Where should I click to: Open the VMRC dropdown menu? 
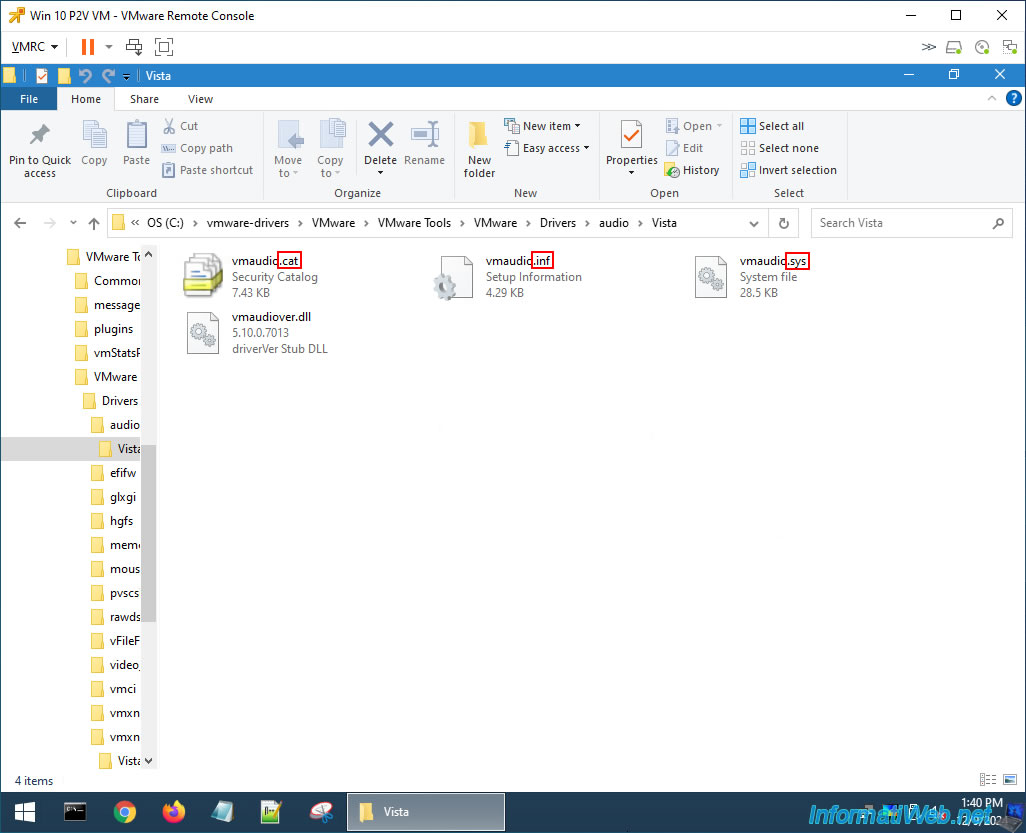click(35, 46)
